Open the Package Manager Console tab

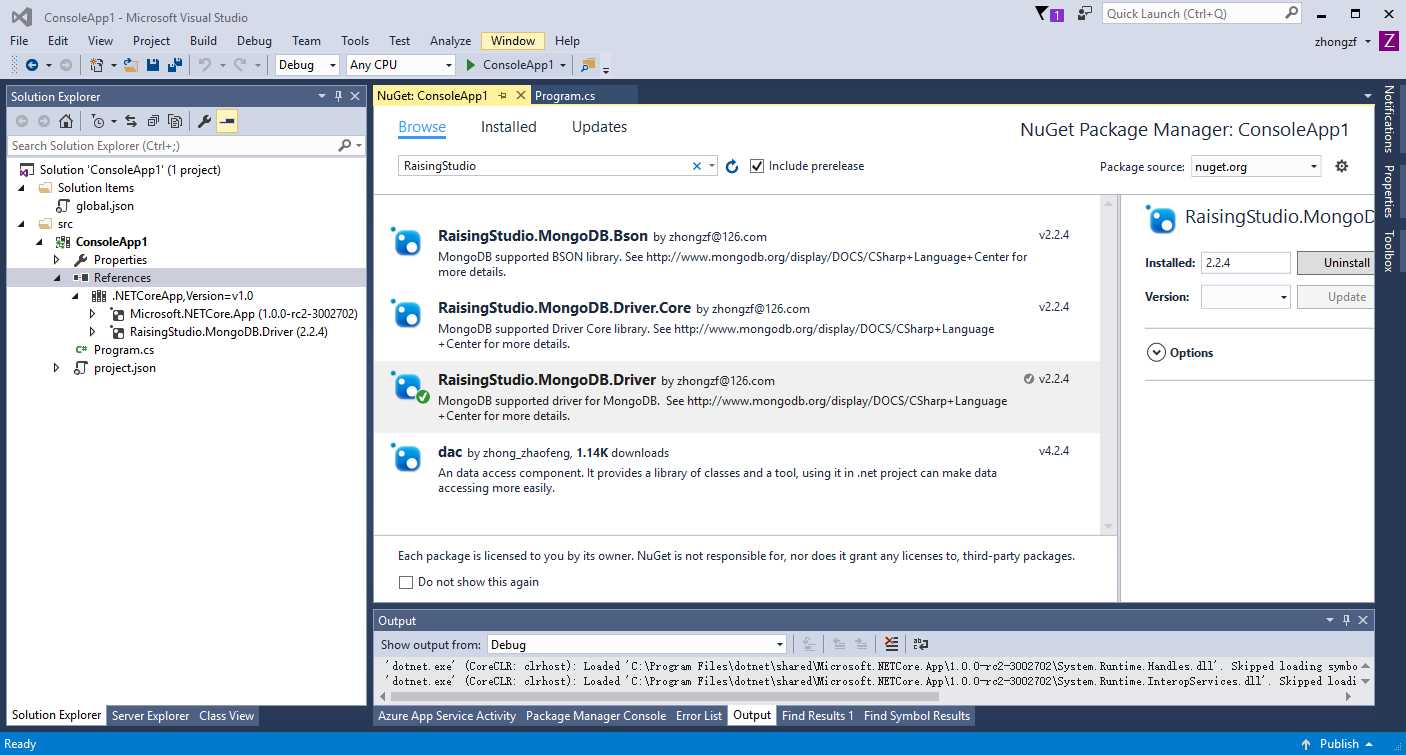pos(596,716)
